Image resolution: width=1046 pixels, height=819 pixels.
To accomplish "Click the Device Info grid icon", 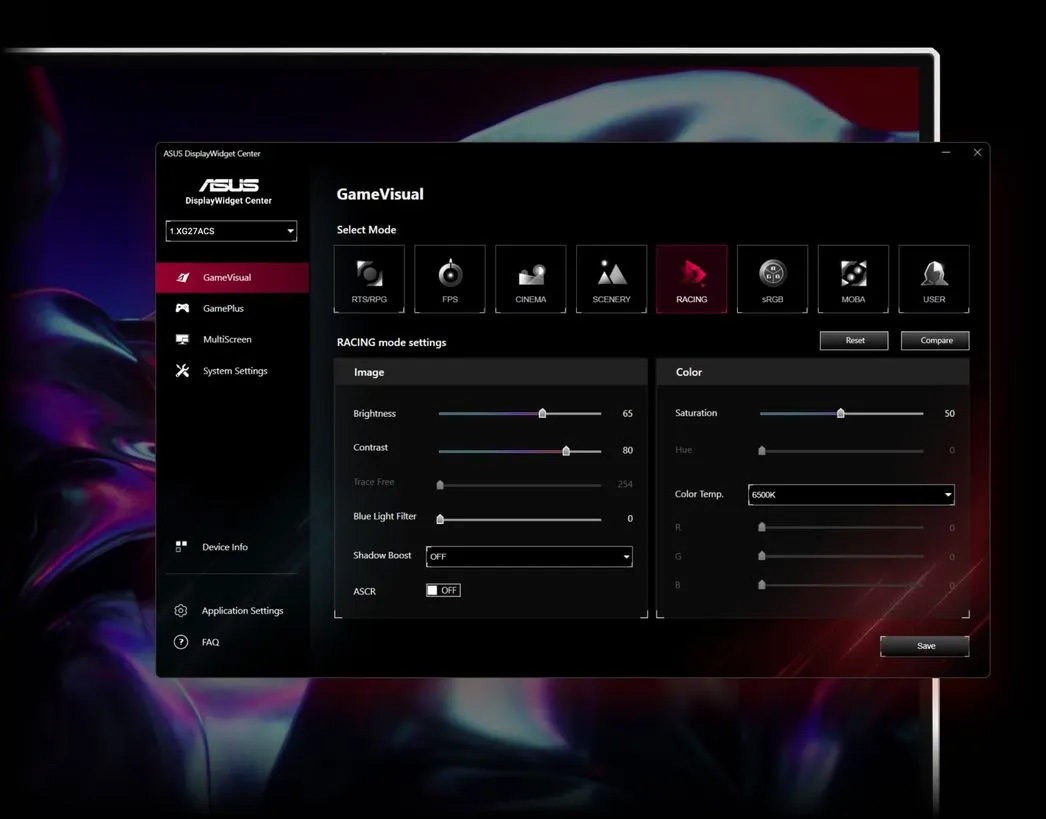I will 181,547.
